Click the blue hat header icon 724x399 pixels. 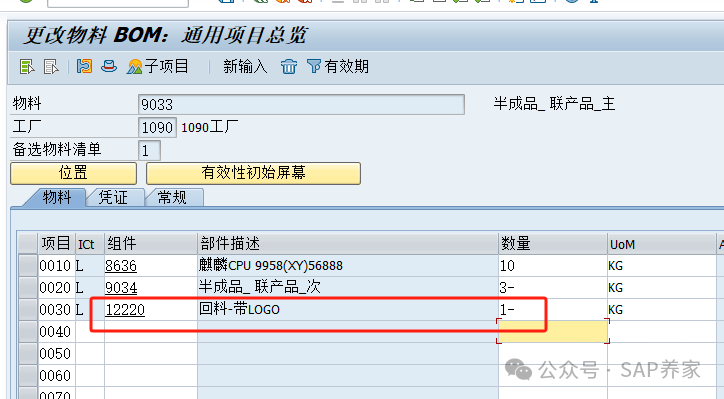[109, 66]
